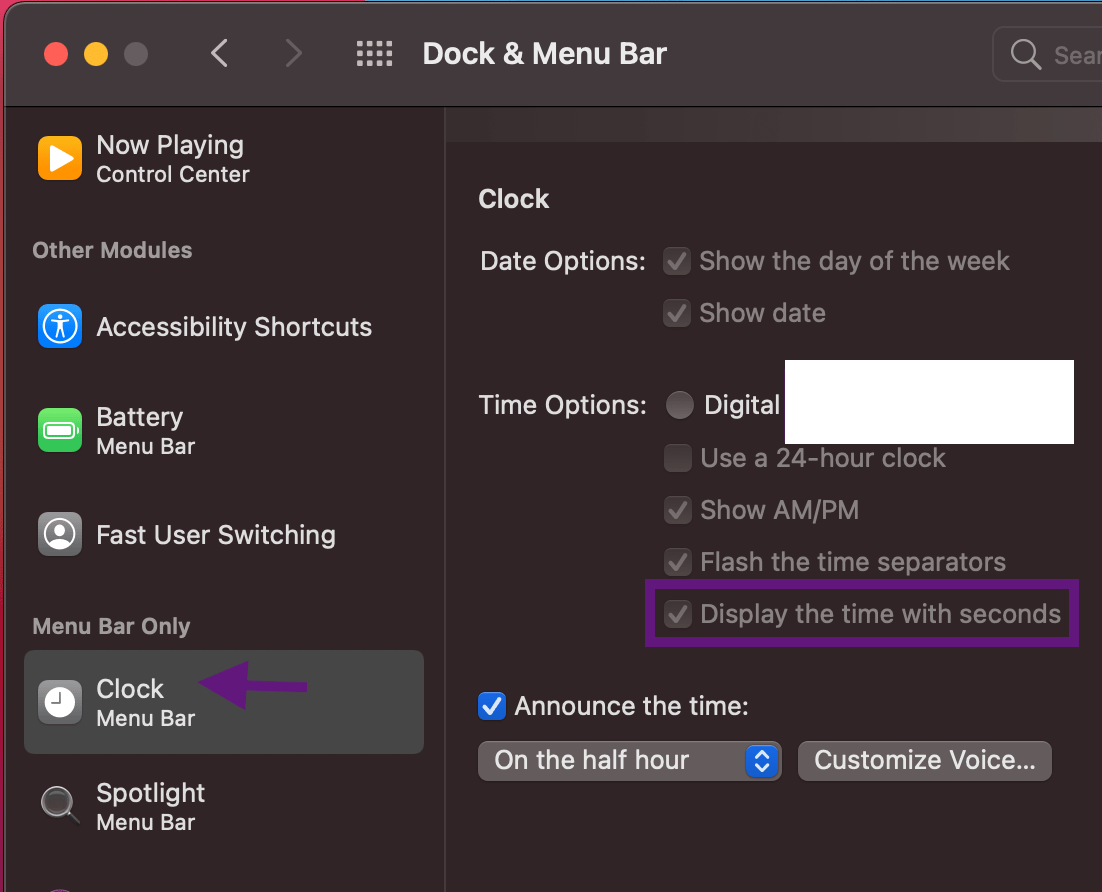Click the Clock icon under Menu Bar Only

[x=59, y=702]
